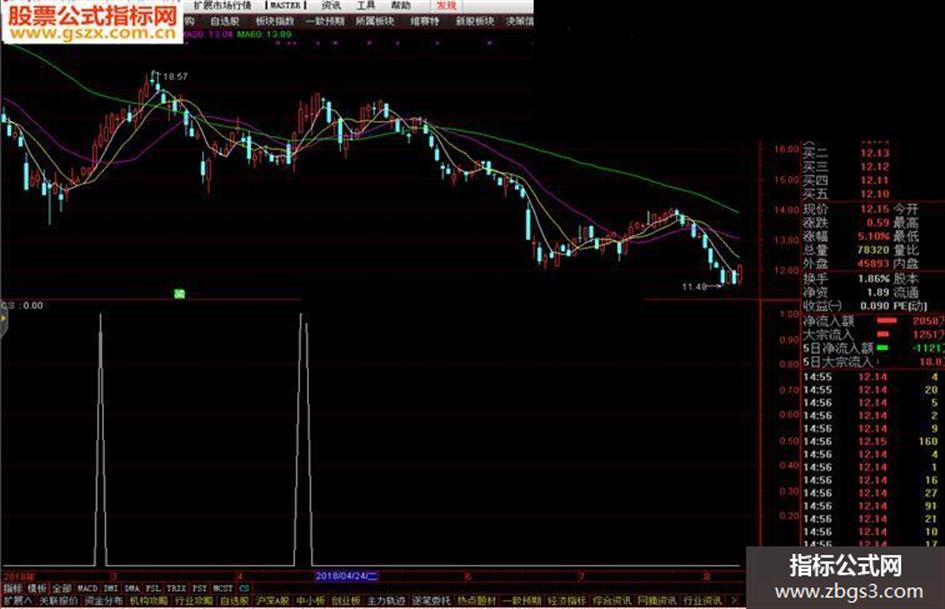This screenshot has height=609, width=945.
Task: Open the 同行资讯 bottom tab
Action: [x=657, y=601]
